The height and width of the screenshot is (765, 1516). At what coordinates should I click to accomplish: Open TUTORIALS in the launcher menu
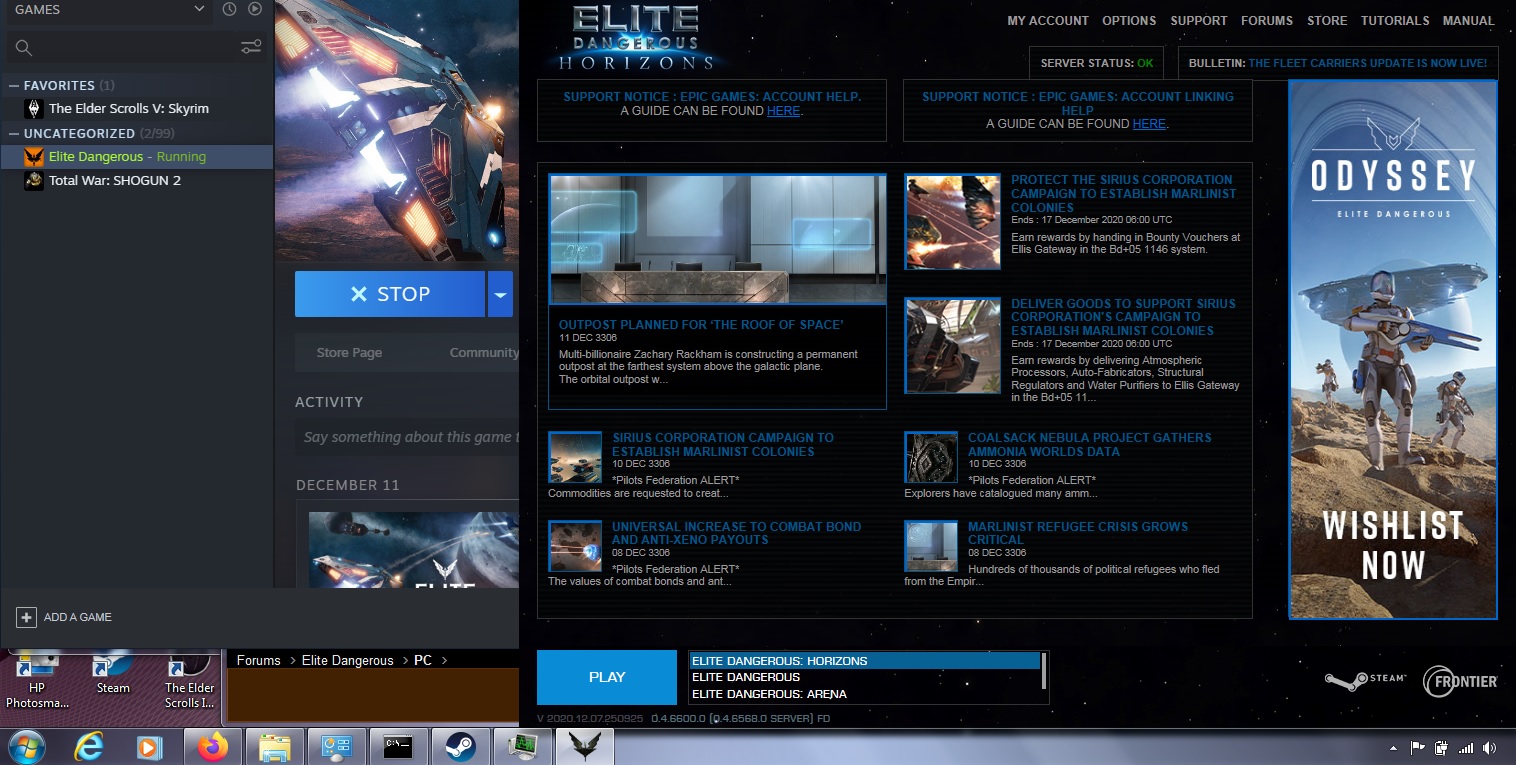(1395, 21)
